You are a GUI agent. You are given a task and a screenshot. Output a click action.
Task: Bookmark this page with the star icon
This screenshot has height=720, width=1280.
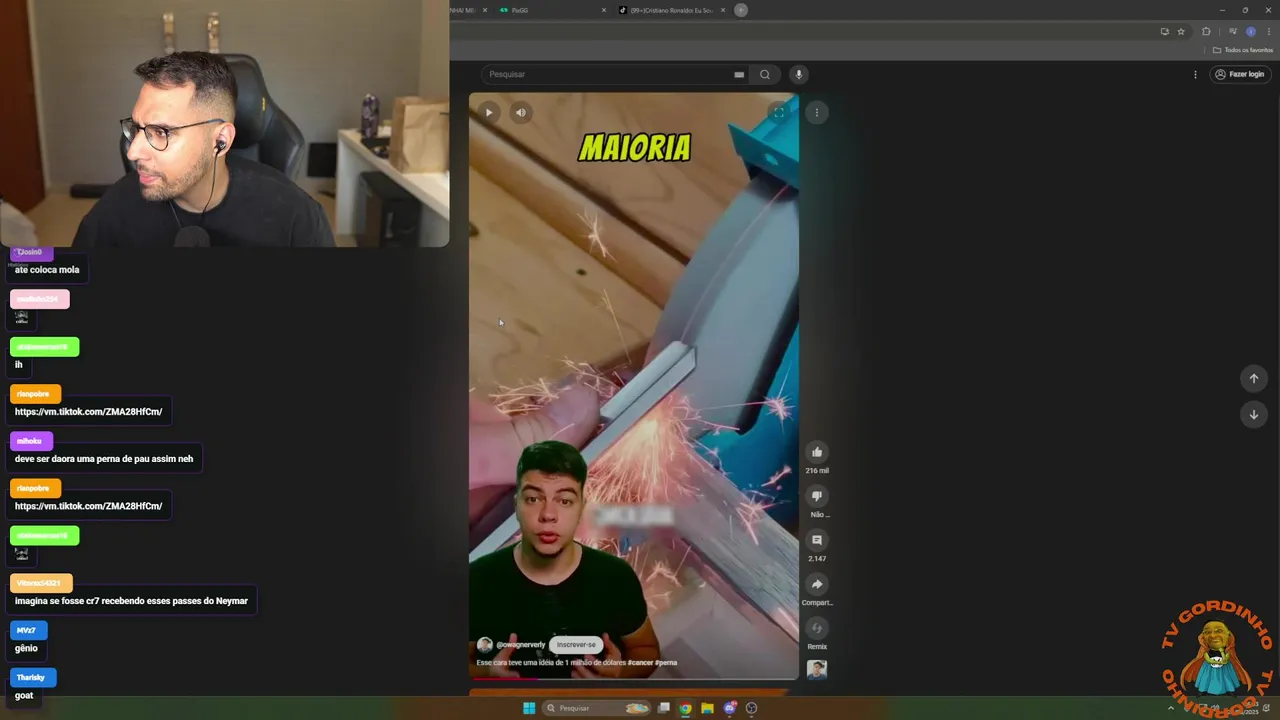click(1181, 32)
